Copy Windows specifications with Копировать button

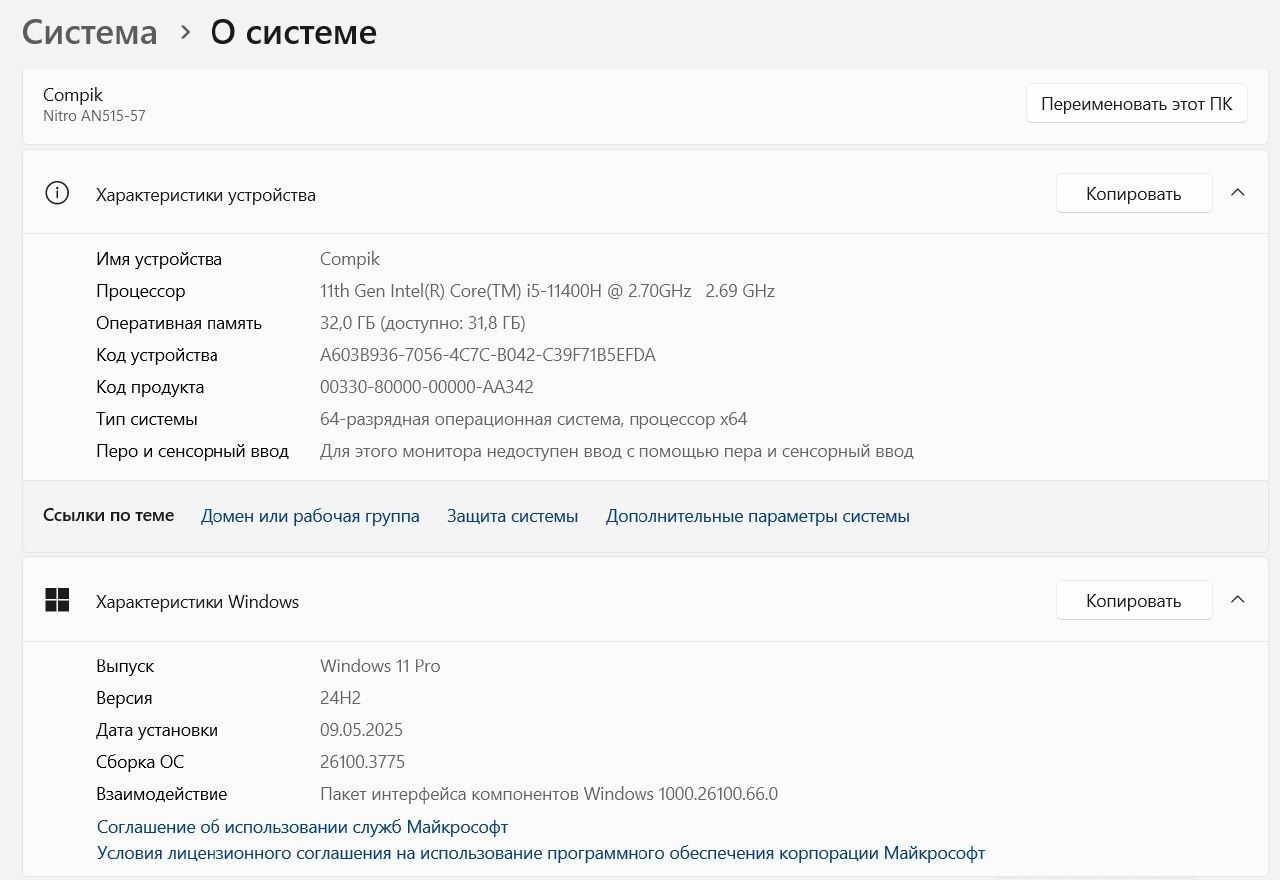click(x=1134, y=600)
